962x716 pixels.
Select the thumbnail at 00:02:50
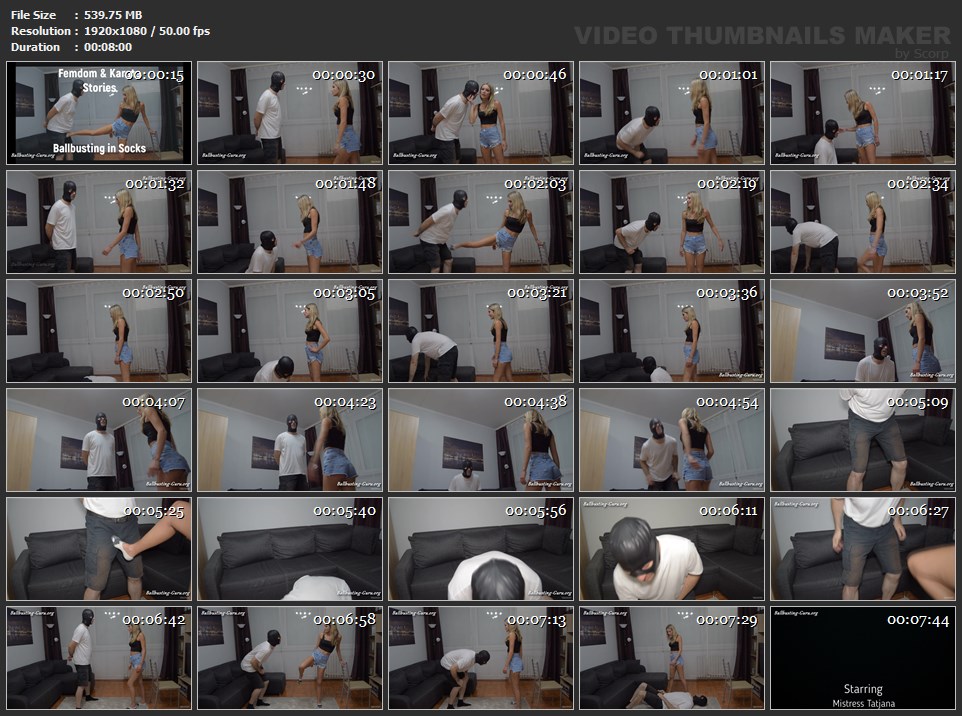pos(99,331)
